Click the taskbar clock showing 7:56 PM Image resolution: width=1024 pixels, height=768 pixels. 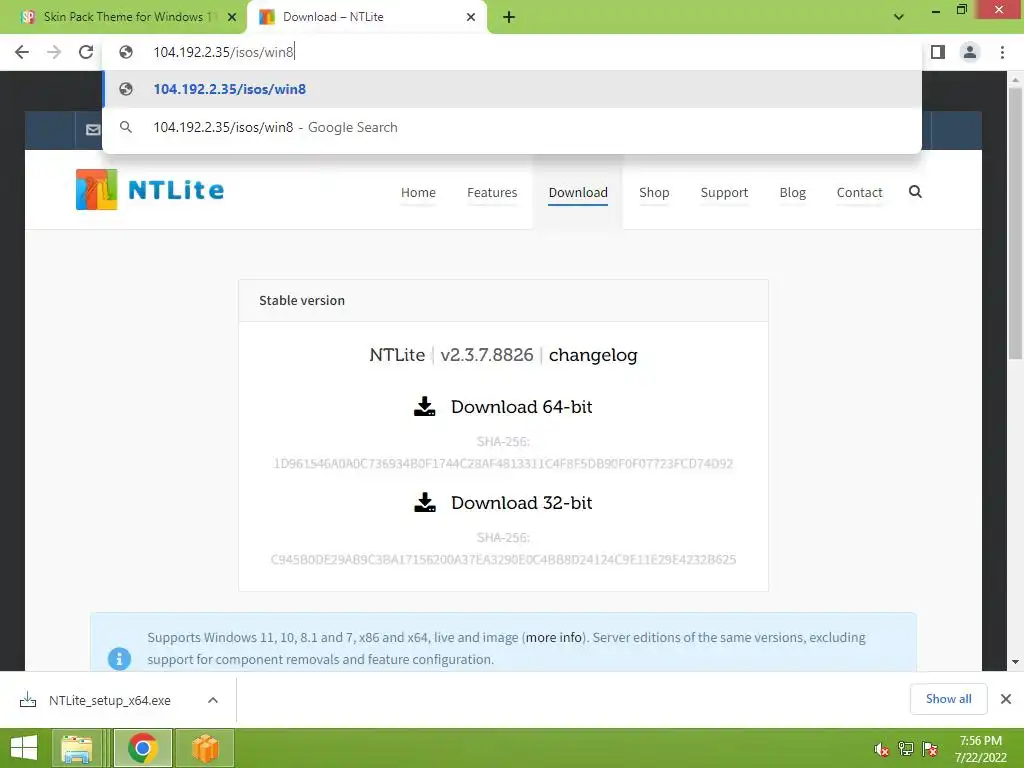[980, 748]
